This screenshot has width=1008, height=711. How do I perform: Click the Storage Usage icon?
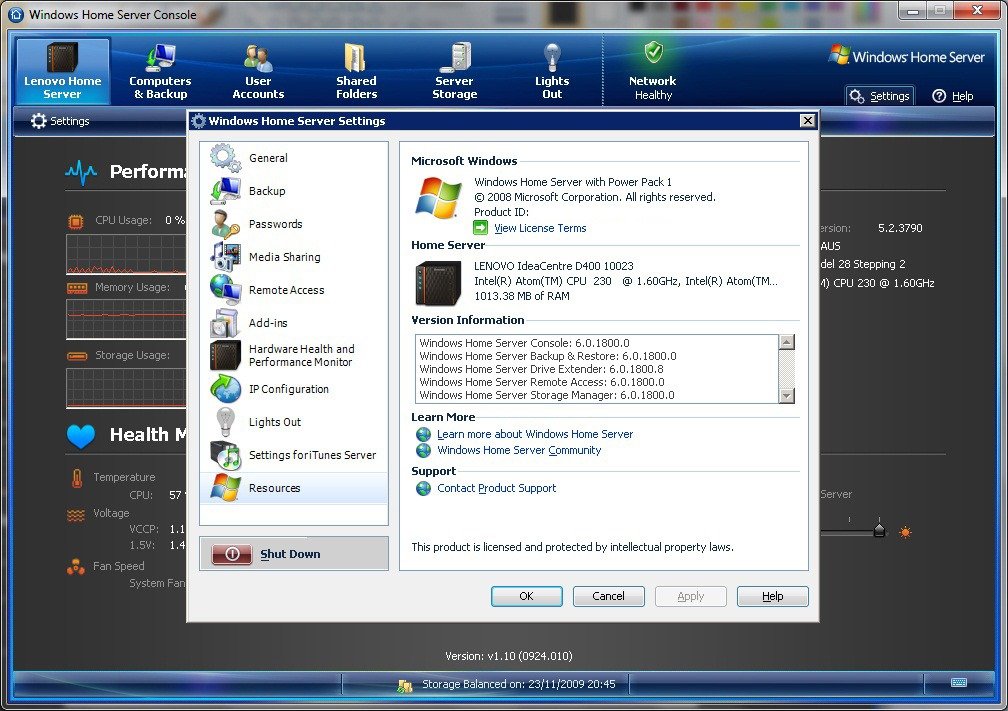[x=77, y=356]
